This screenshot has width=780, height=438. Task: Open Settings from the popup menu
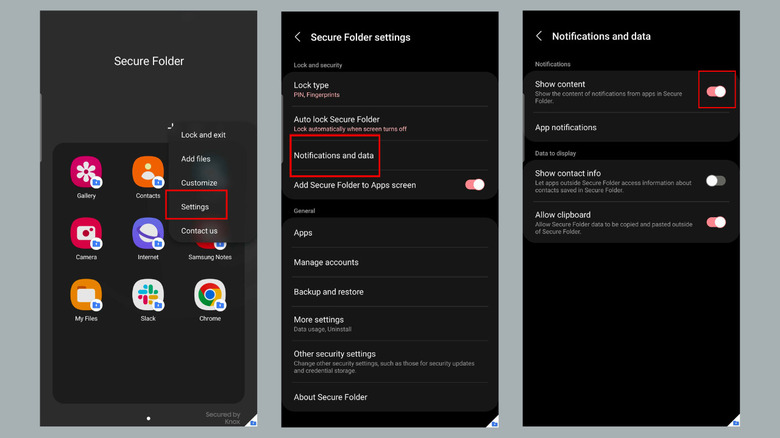(195, 207)
